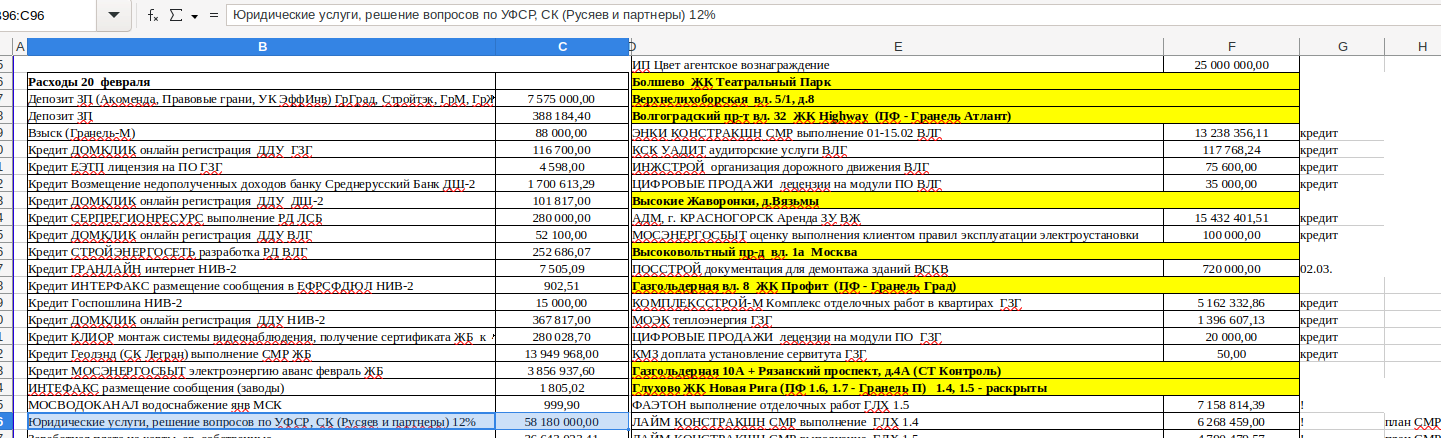1441x438 pixels.
Task: Open the Name Box dropdown arrow
Action: 113,15
